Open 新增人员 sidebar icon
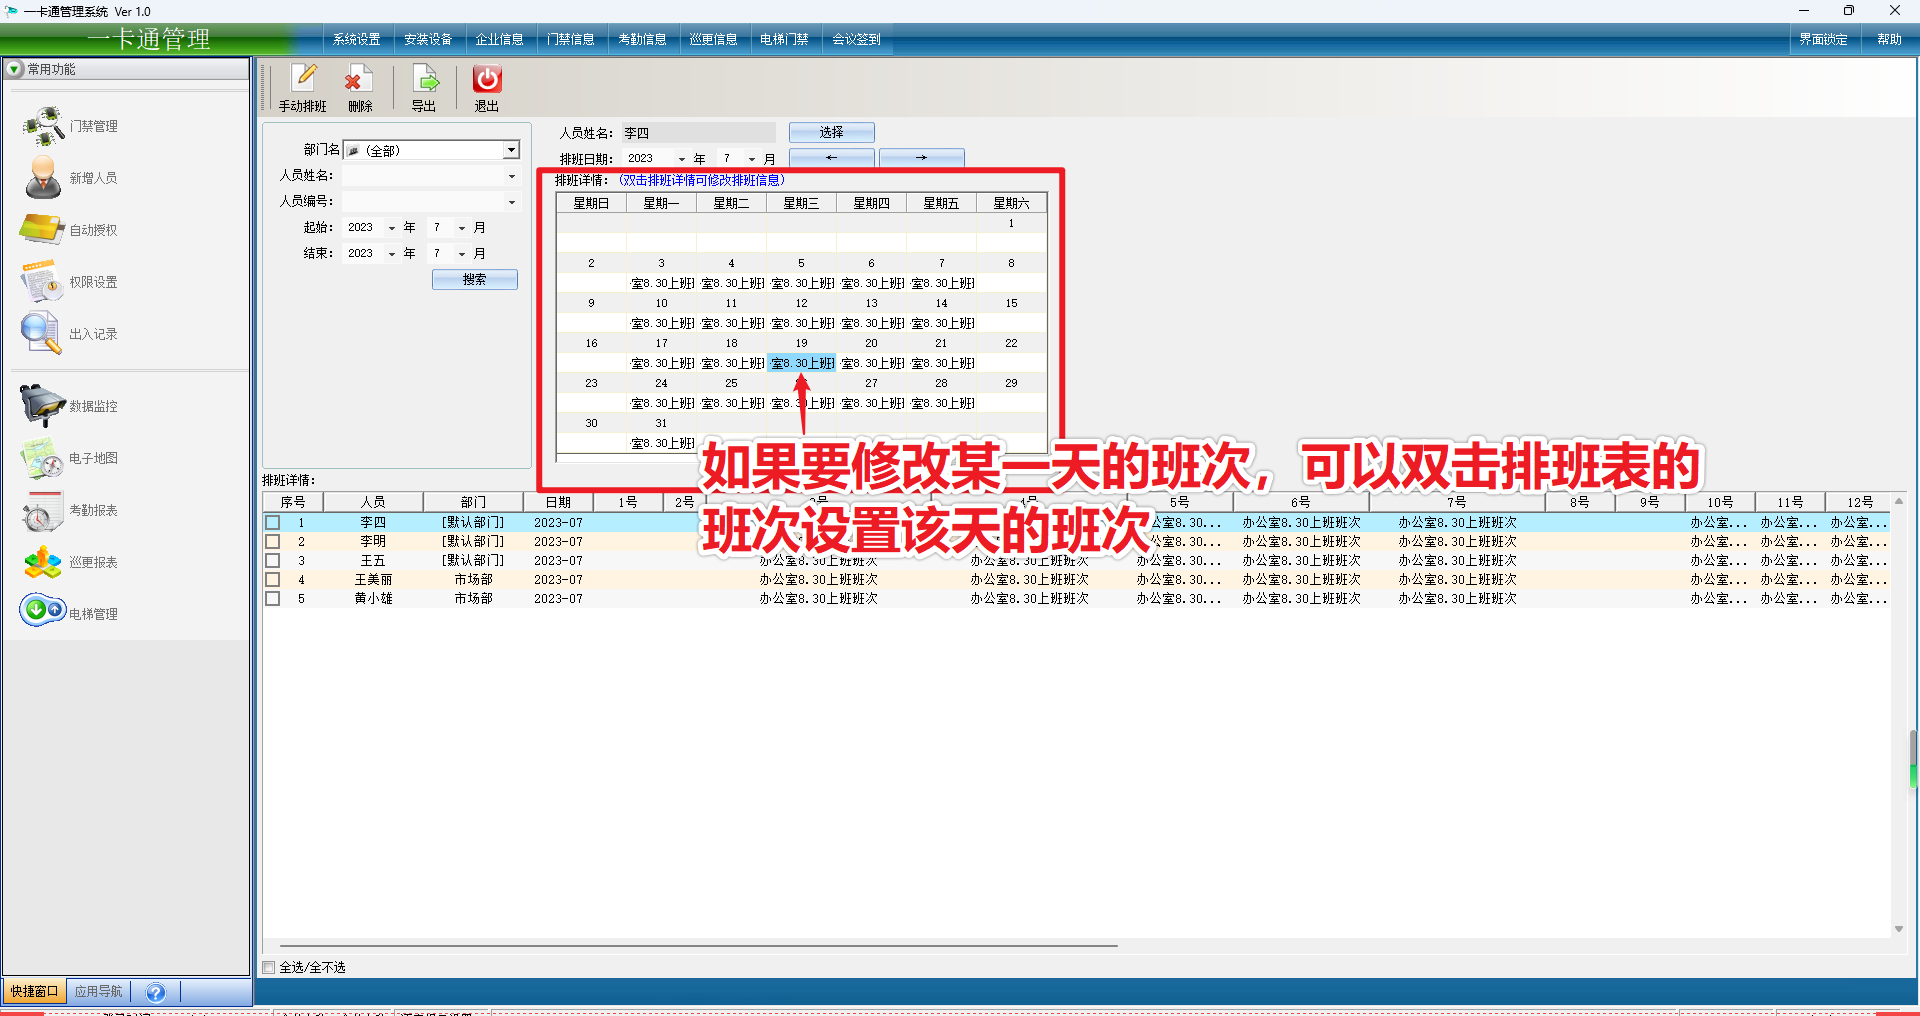The image size is (1920, 1016). click(x=44, y=178)
